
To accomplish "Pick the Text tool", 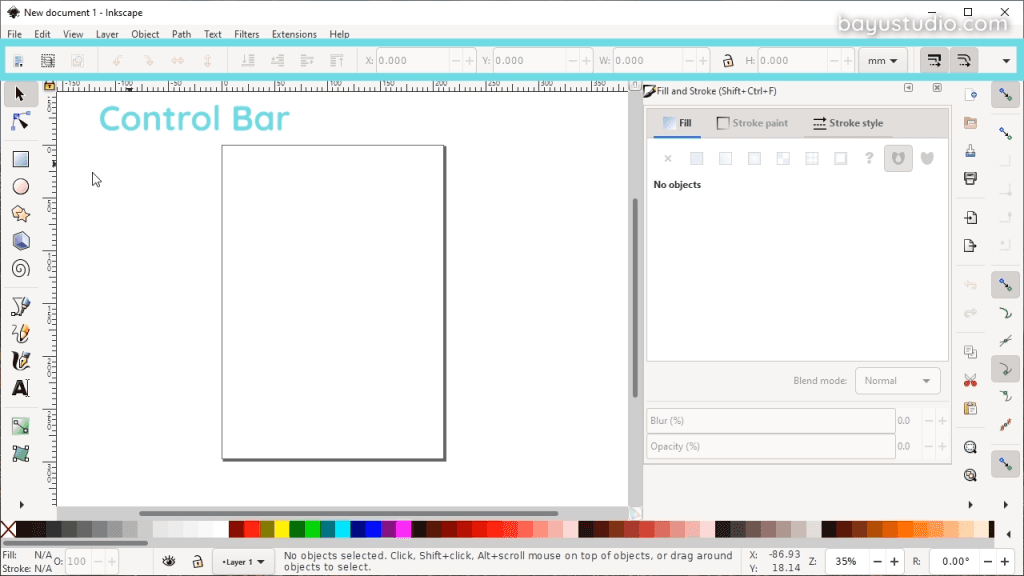I will (x=21, y=388).
